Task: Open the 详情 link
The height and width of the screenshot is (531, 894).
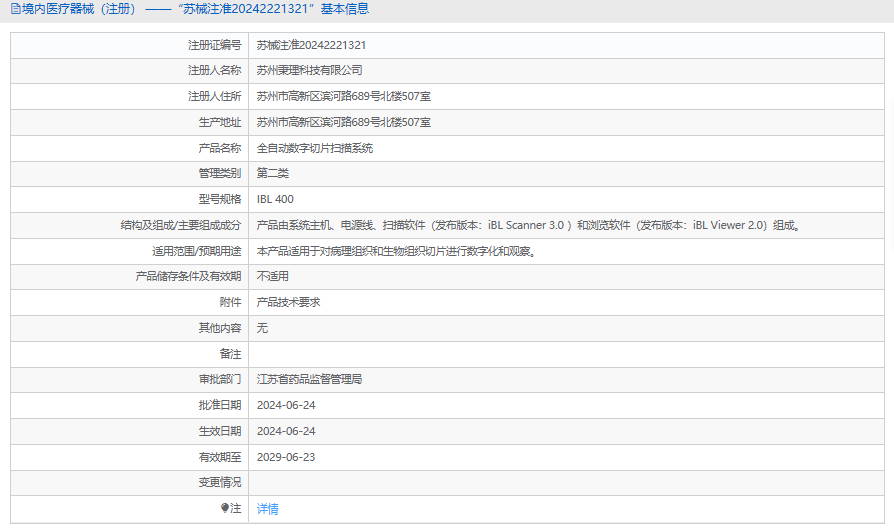Action: (267, 509)
